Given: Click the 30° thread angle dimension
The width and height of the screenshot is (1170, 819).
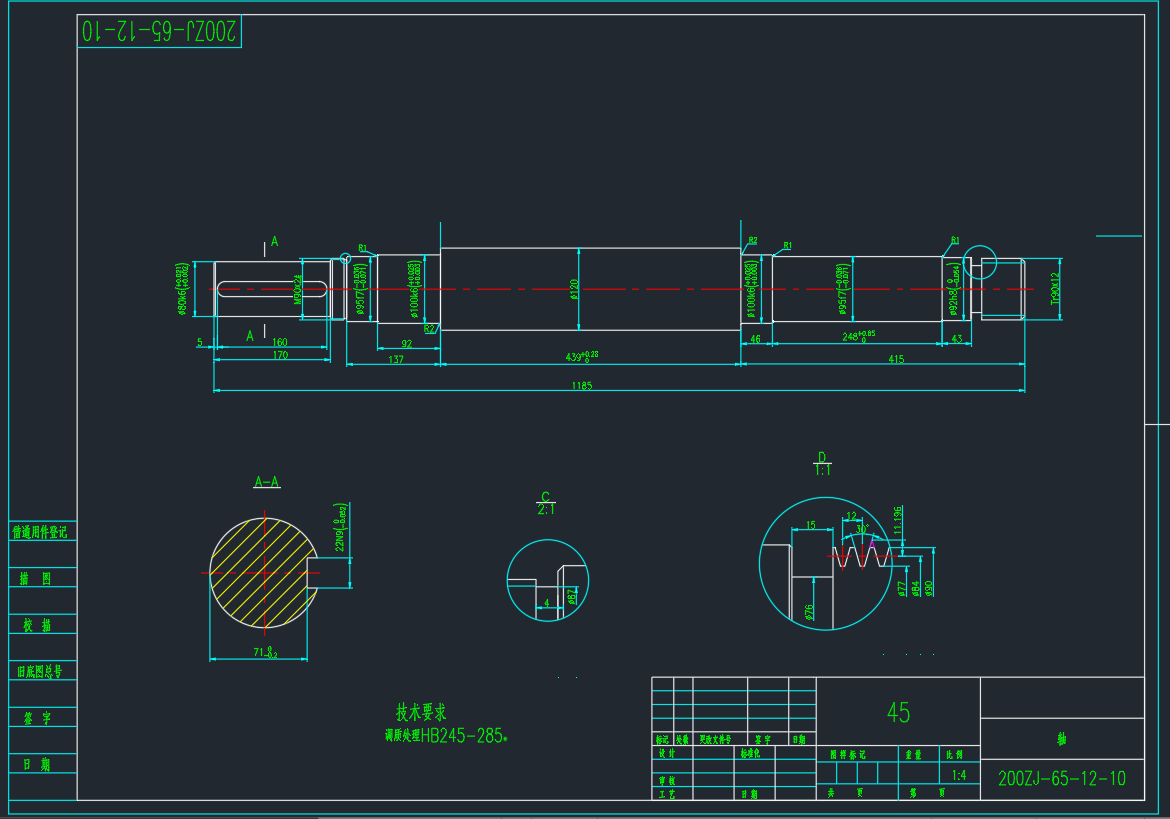Looking at the screenshot, I should [x=863, y=528].
